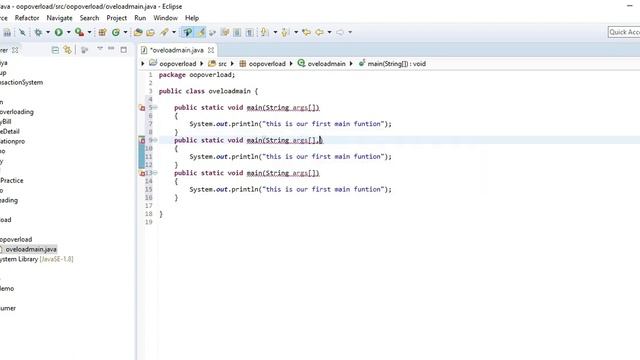The image size is (640, 360).
Task: Open the Window menu
Action: click(x=165, y=18)
